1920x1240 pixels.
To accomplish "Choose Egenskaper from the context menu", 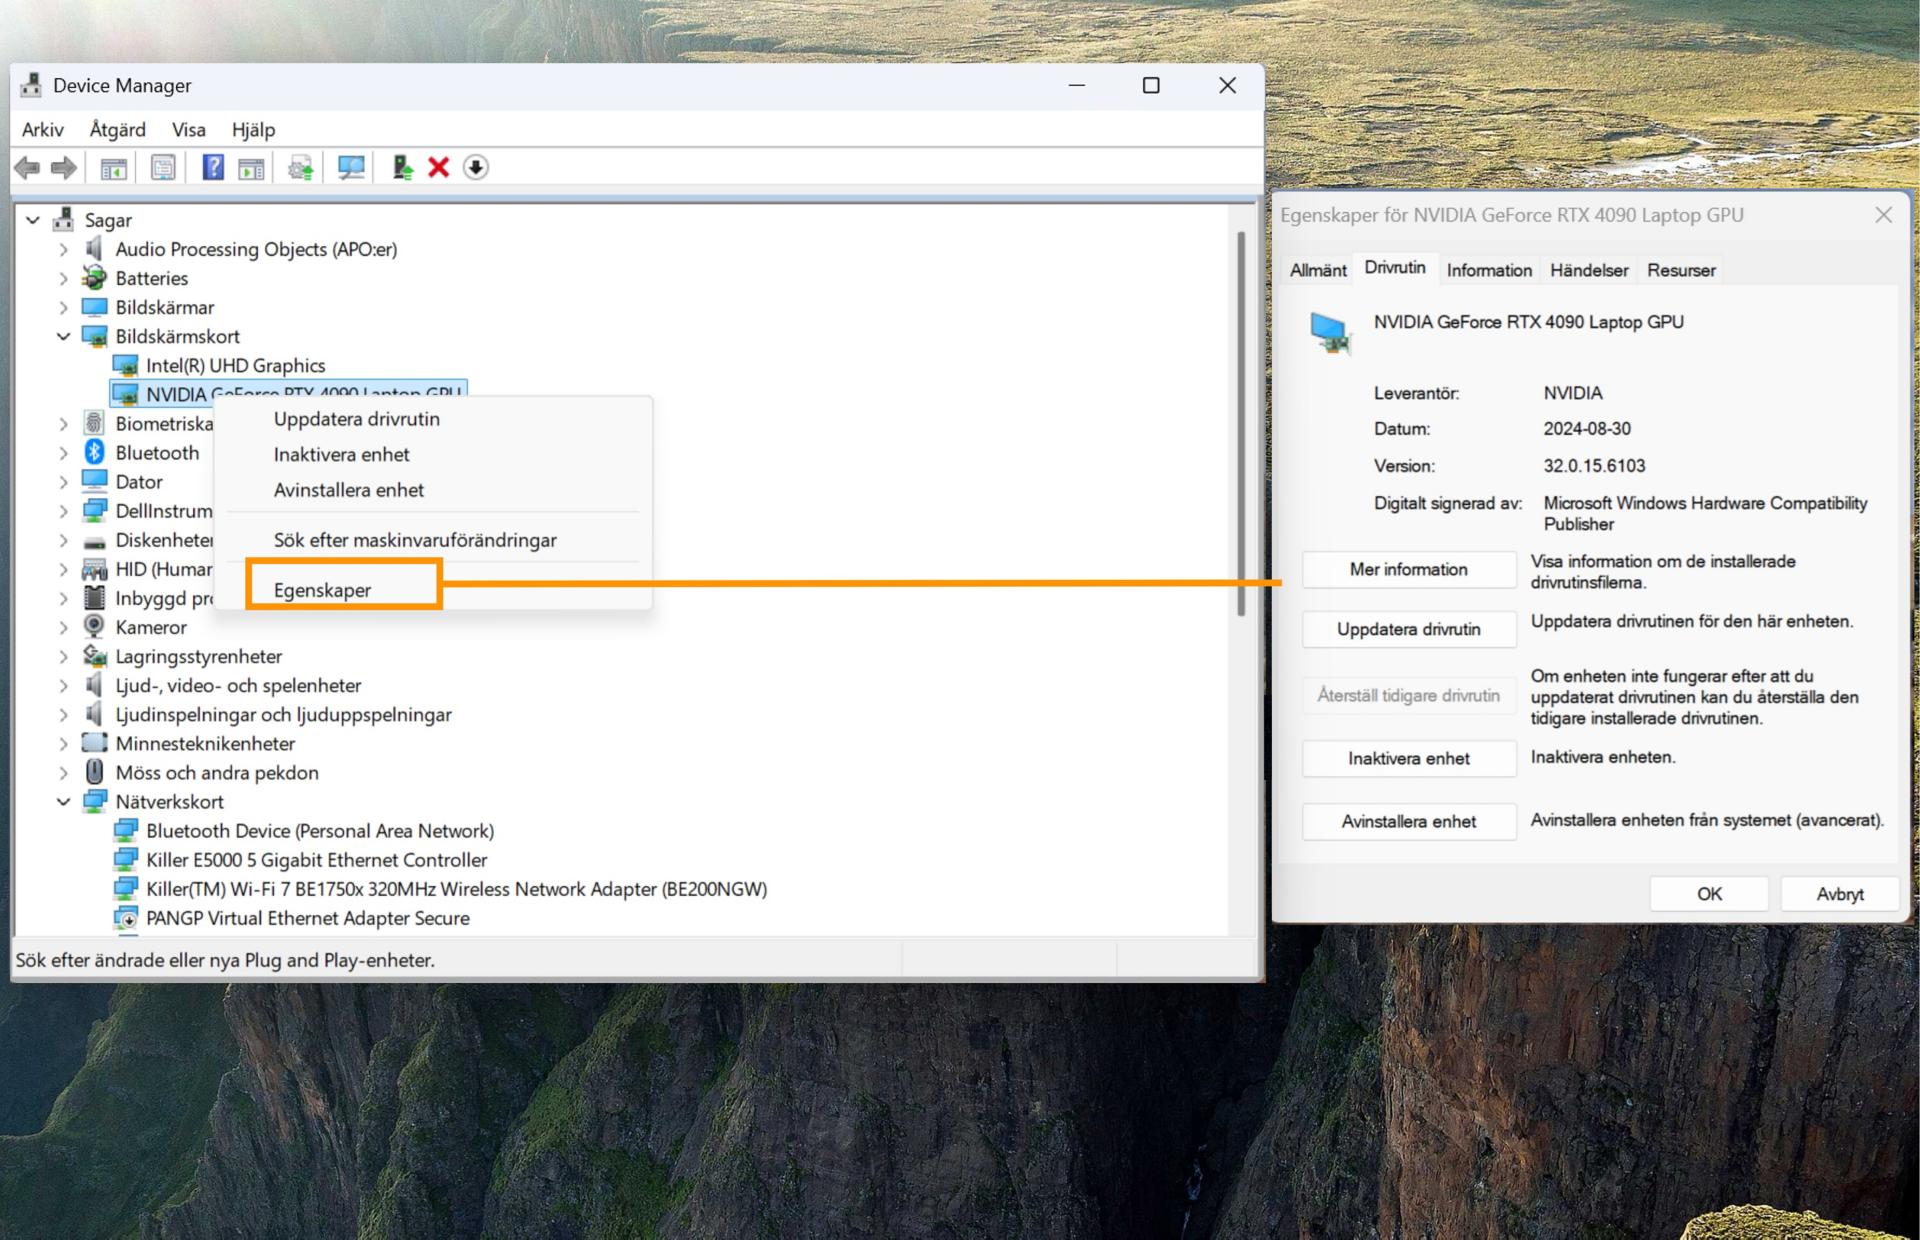I will pos(322,590).
